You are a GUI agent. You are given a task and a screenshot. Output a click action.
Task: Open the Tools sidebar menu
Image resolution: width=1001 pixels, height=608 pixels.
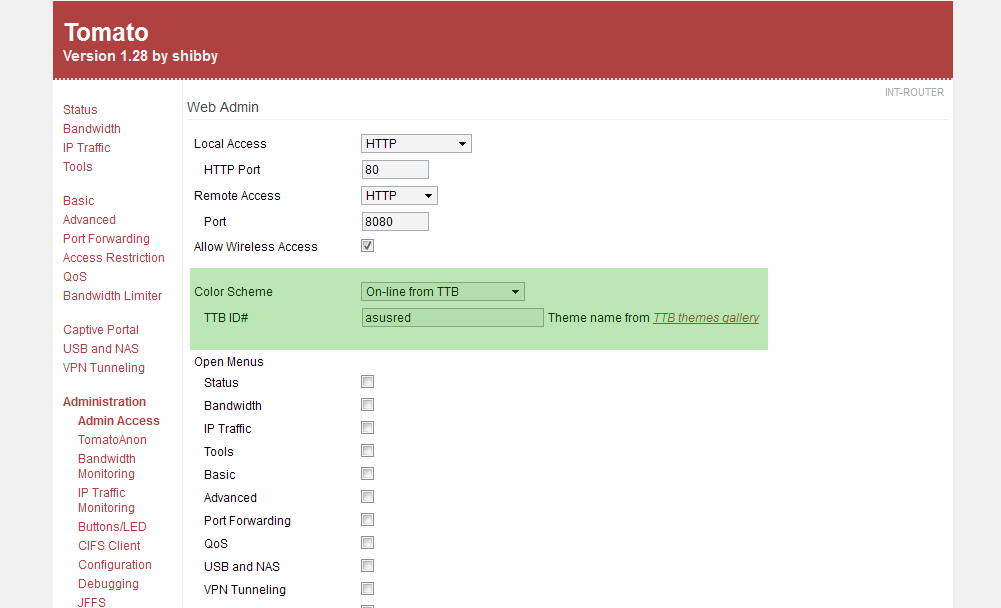[77, 167]
